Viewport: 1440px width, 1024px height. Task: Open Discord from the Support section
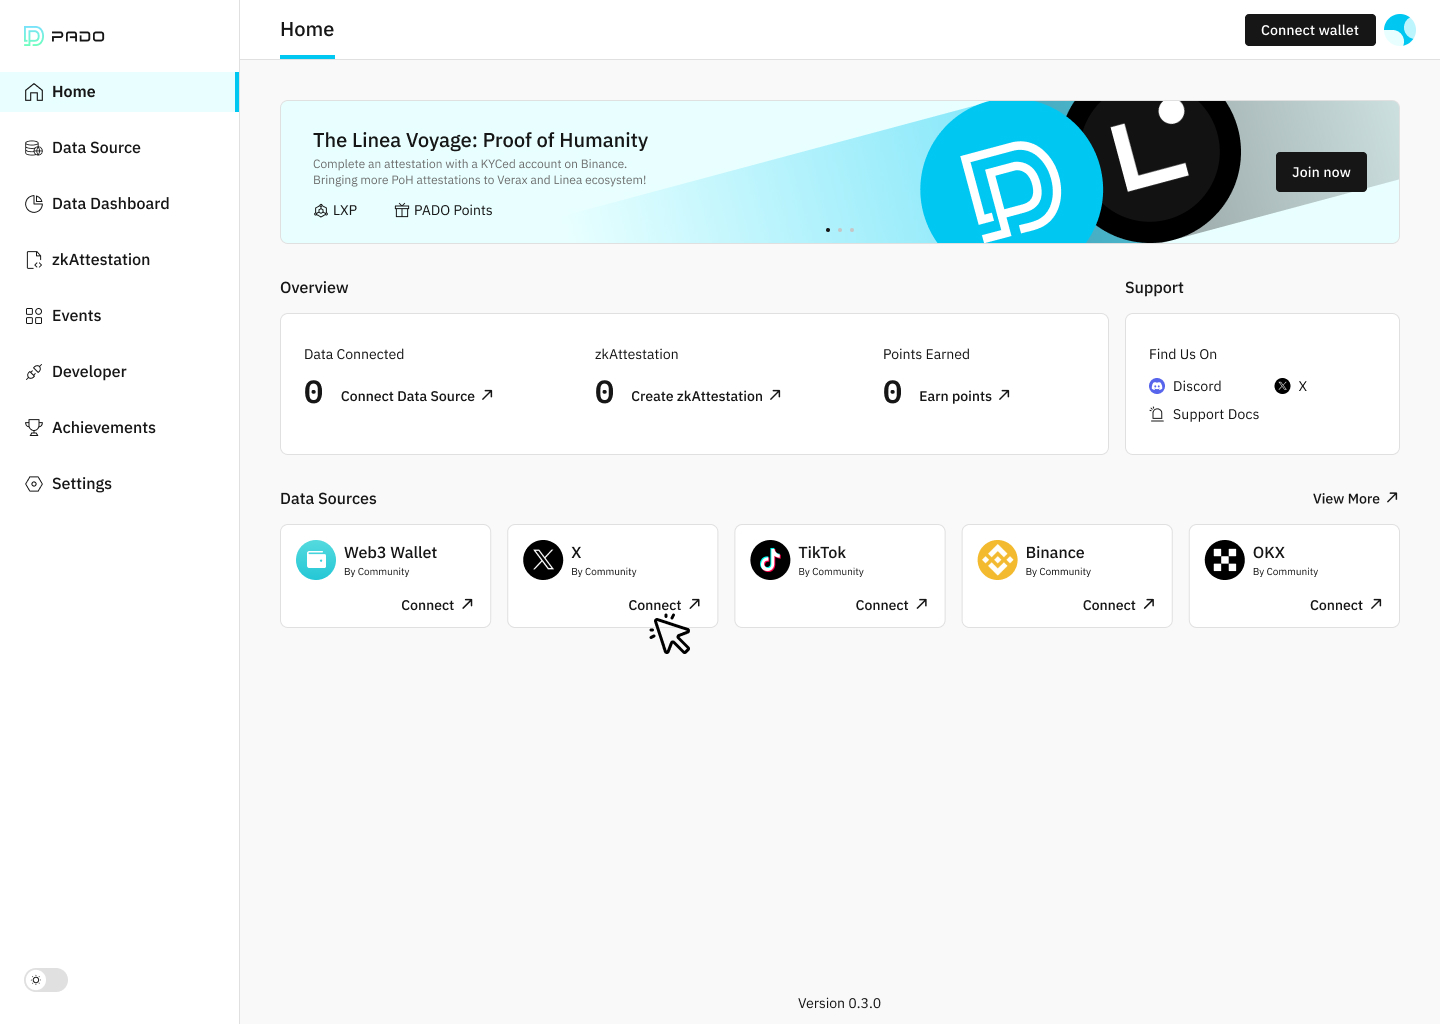tap(1186, 386)
